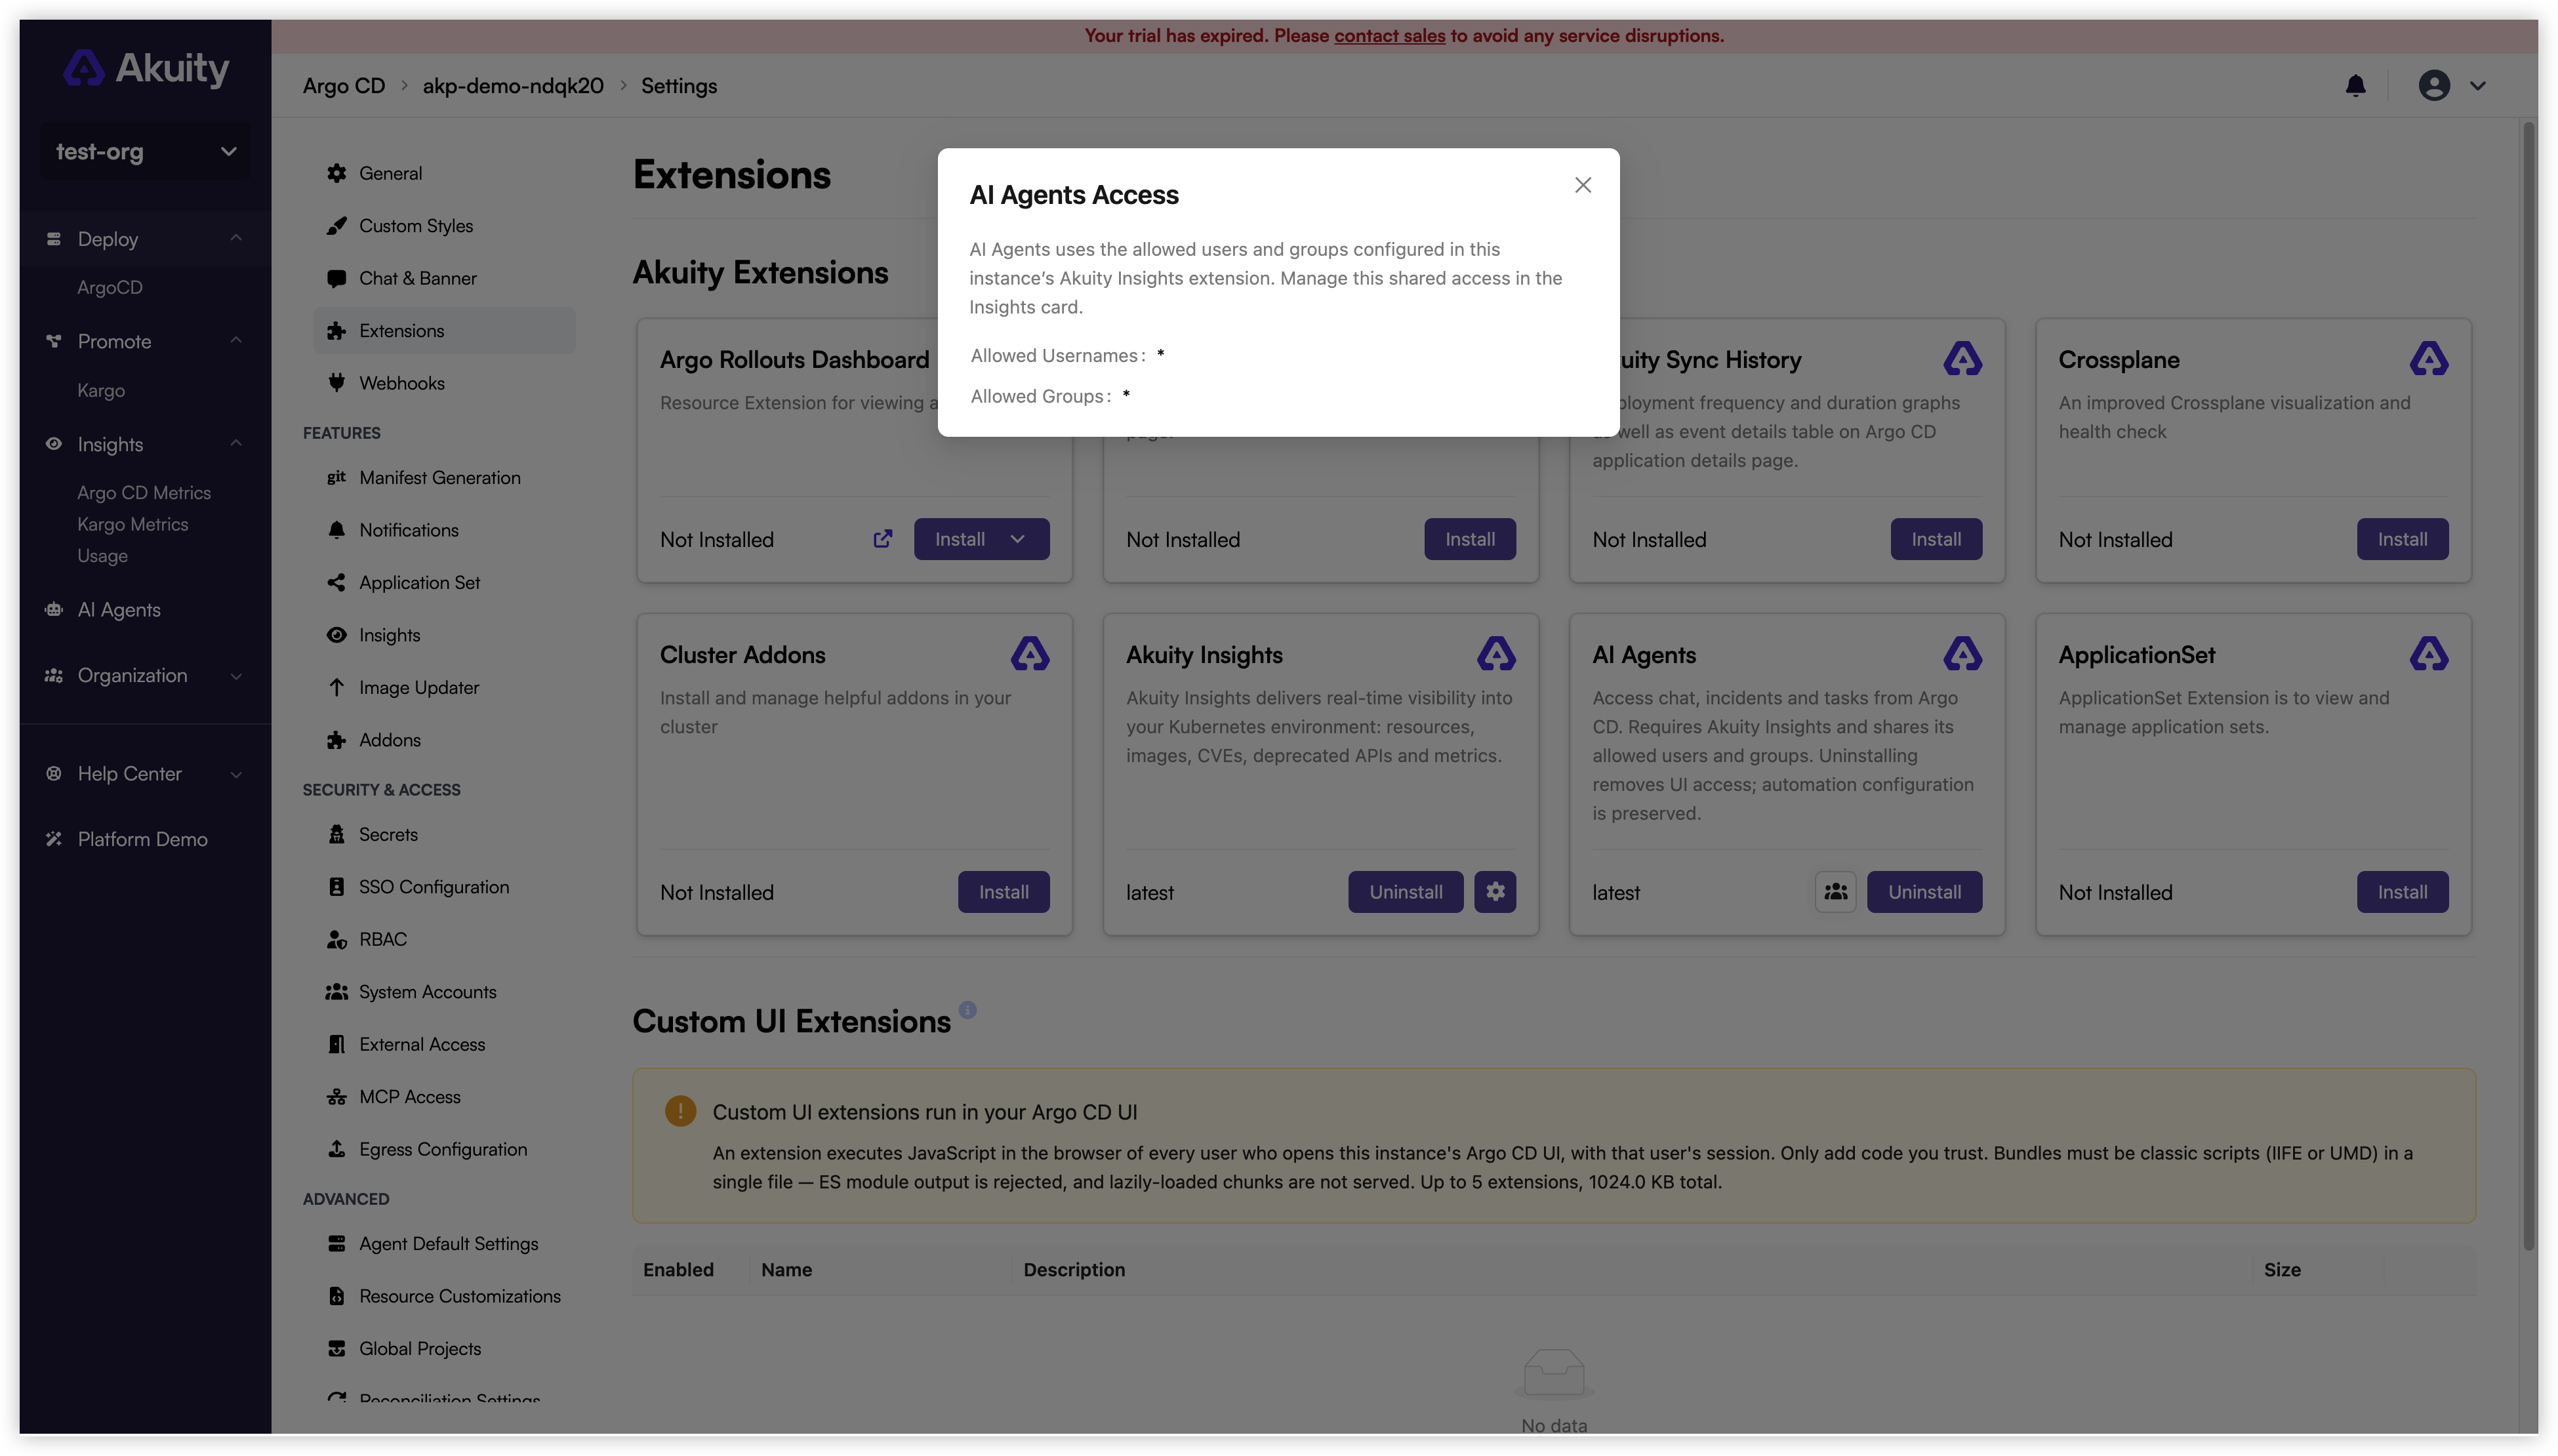The image size is (2558, 1456).
Task: Open Agent Default Settings
Action: [x=444, y=1244]
